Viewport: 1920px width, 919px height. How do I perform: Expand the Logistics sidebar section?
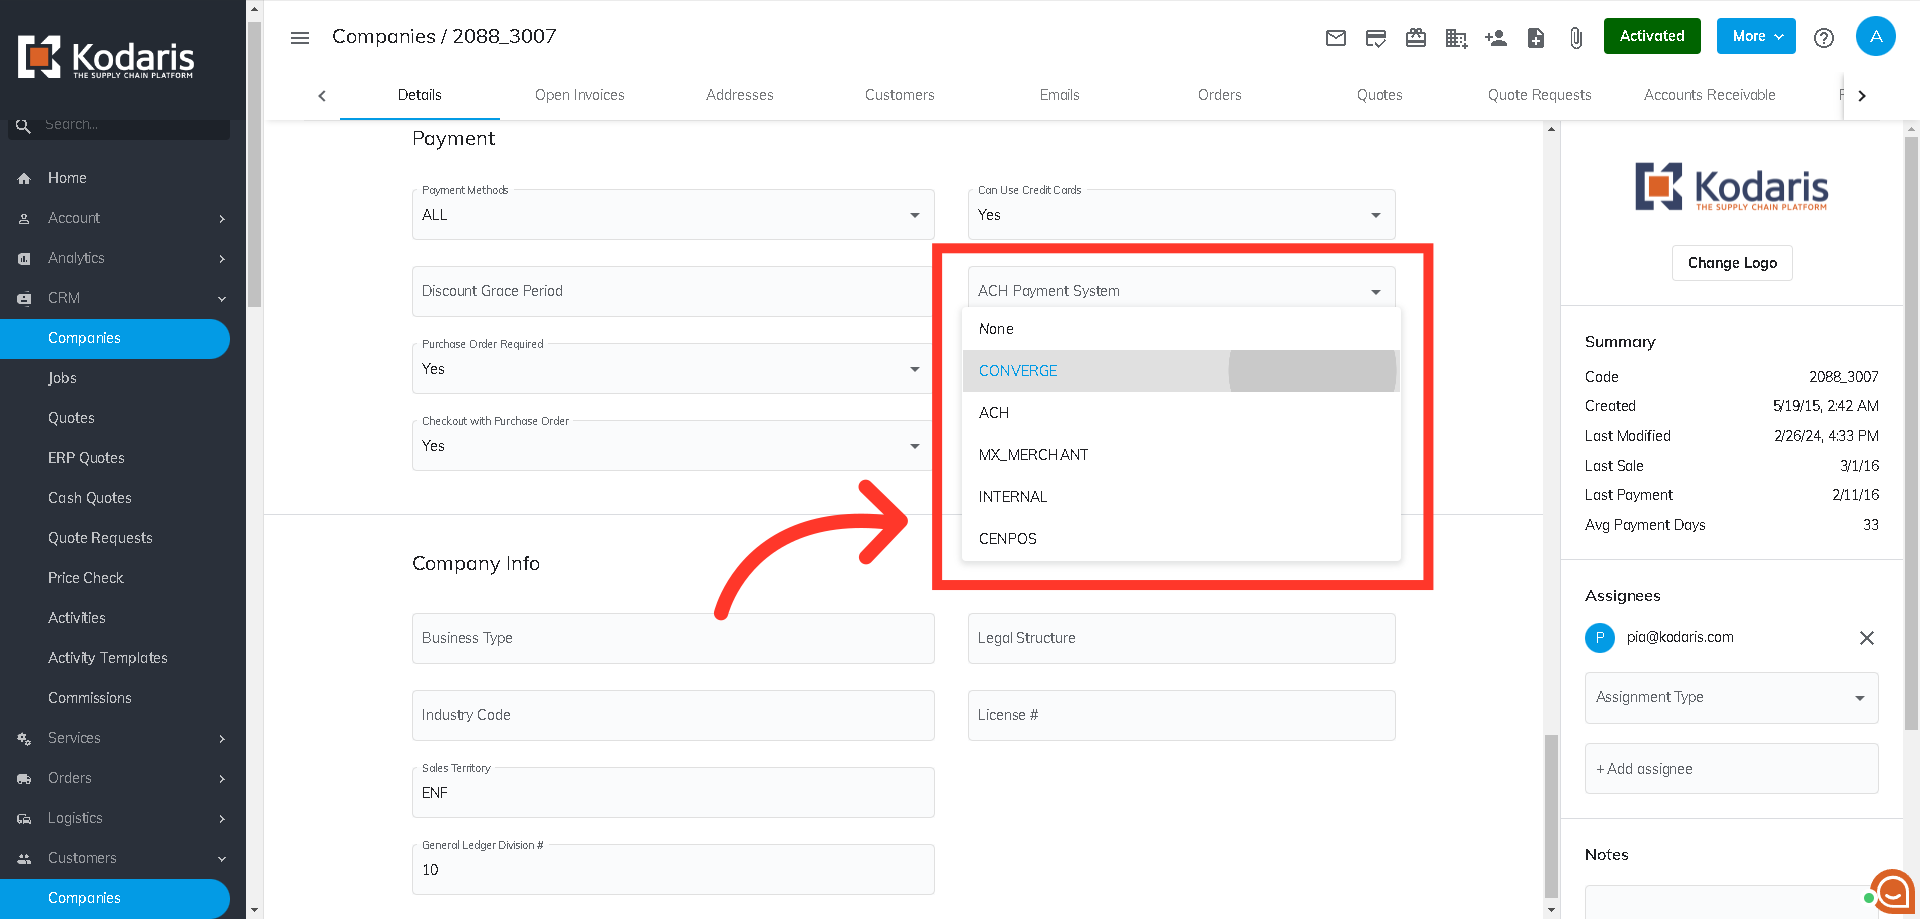tap(123, 818)
